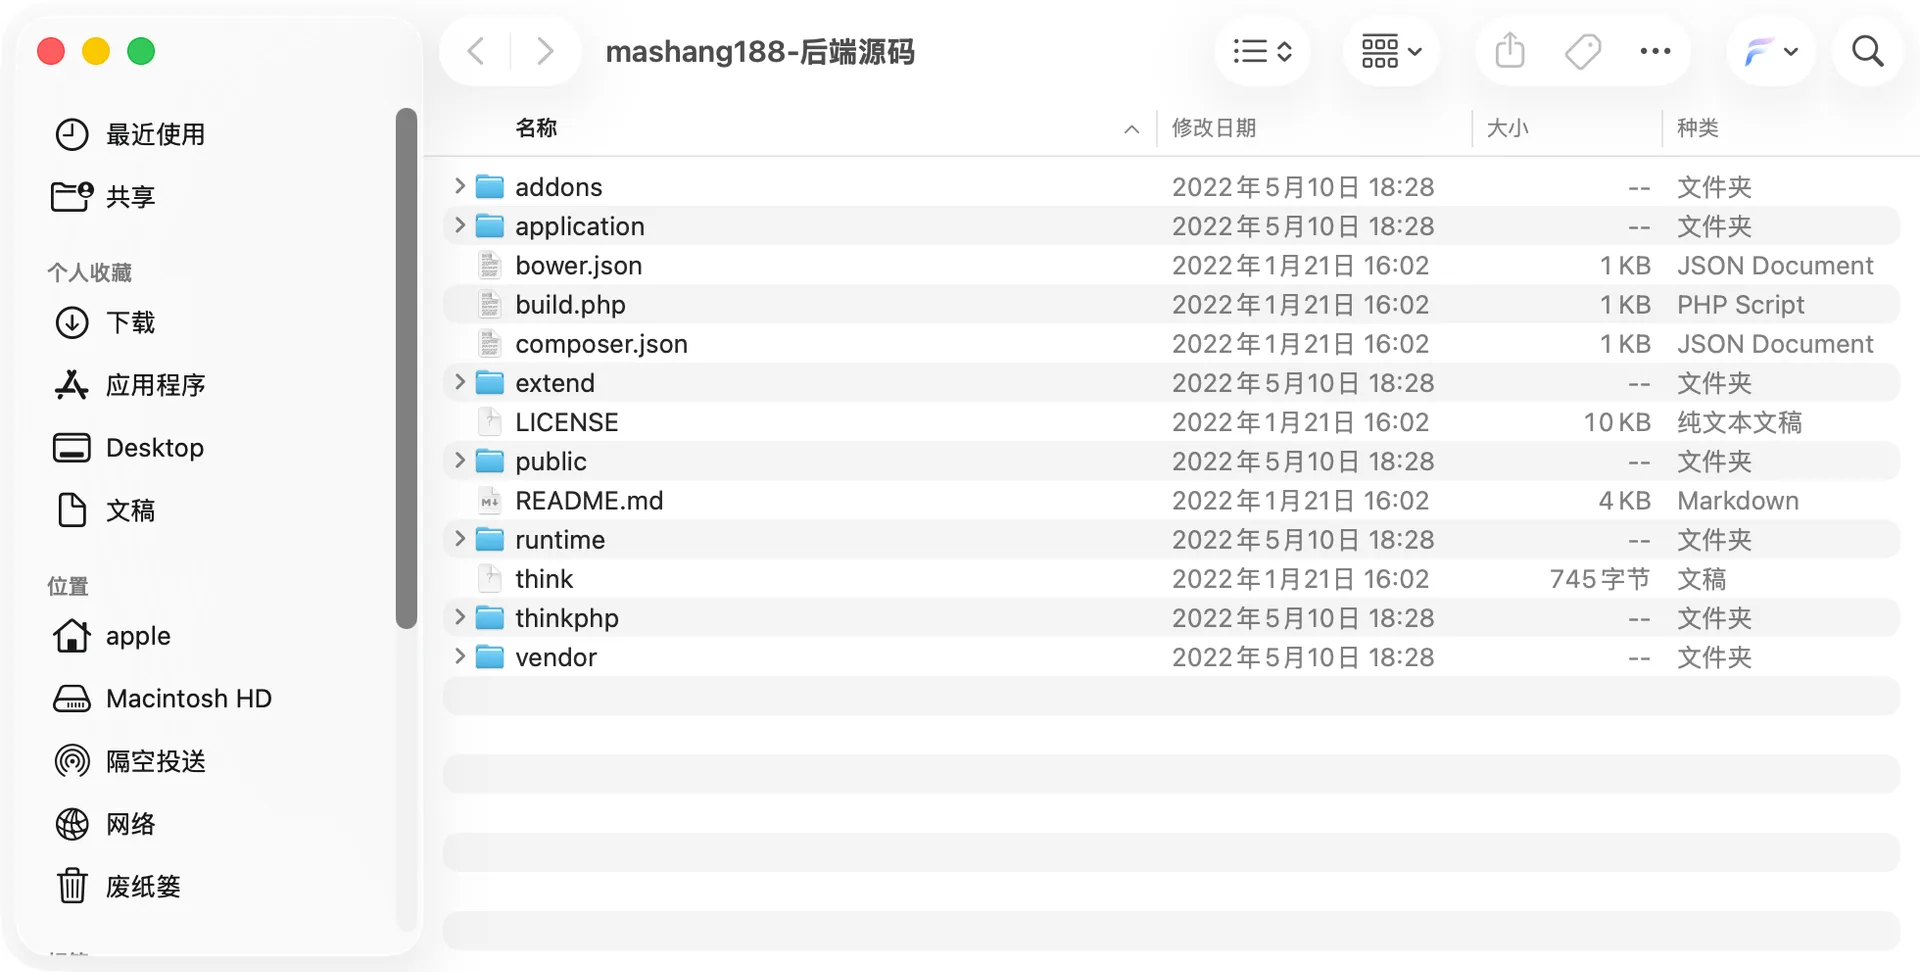Expand the application folder
Screen dimensions: 1920x972
tap(460, 225)
